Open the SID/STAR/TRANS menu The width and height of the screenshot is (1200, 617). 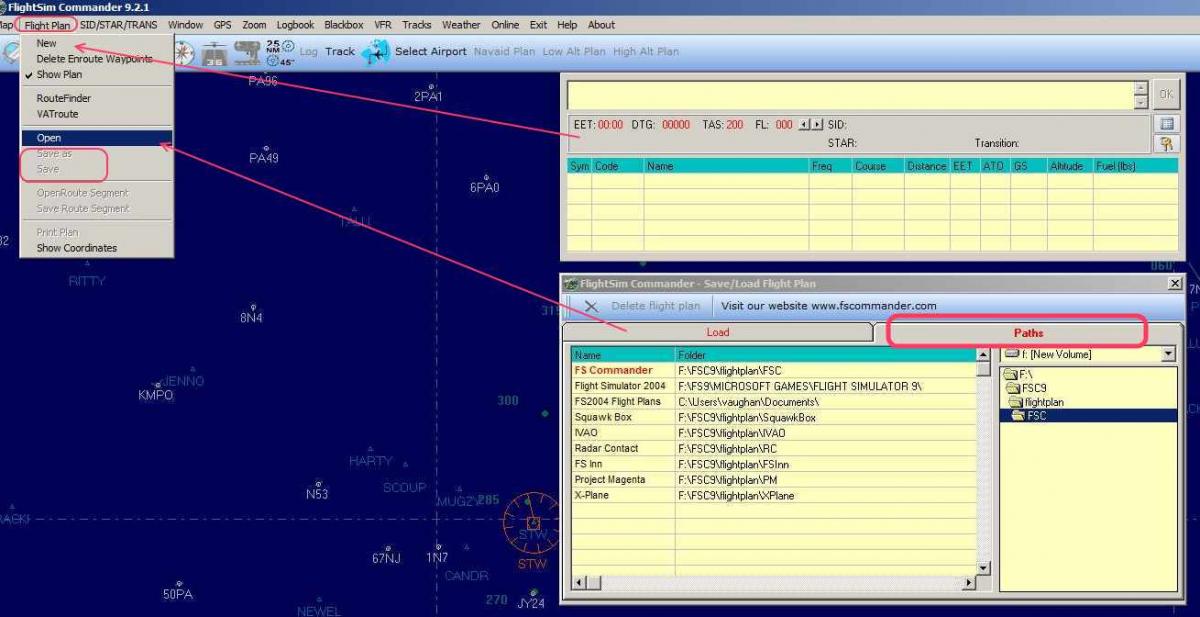click(x=119, y=25)
